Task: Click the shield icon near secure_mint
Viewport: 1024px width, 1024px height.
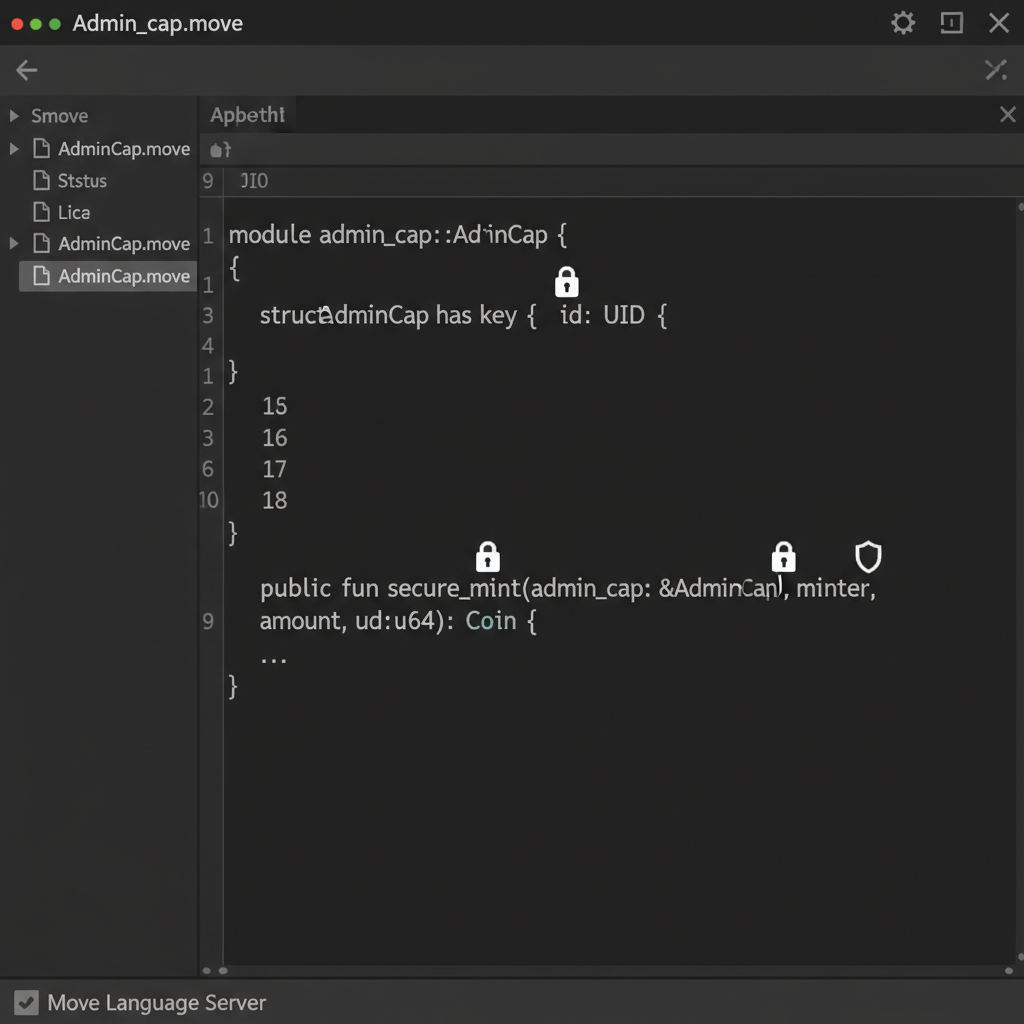Action: click(x=867, y=557)
